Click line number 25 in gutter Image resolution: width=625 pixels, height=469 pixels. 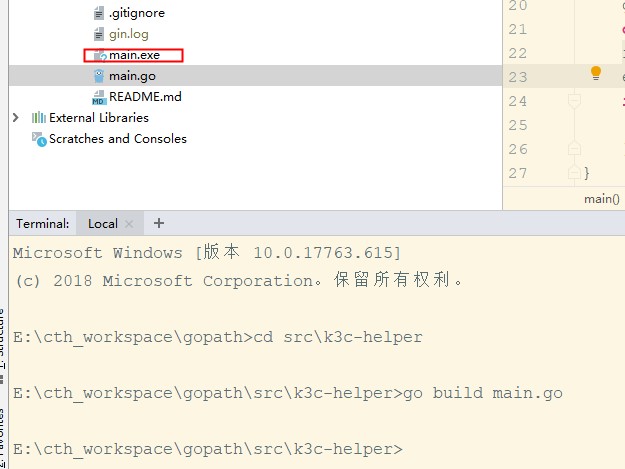pos(518,125)
